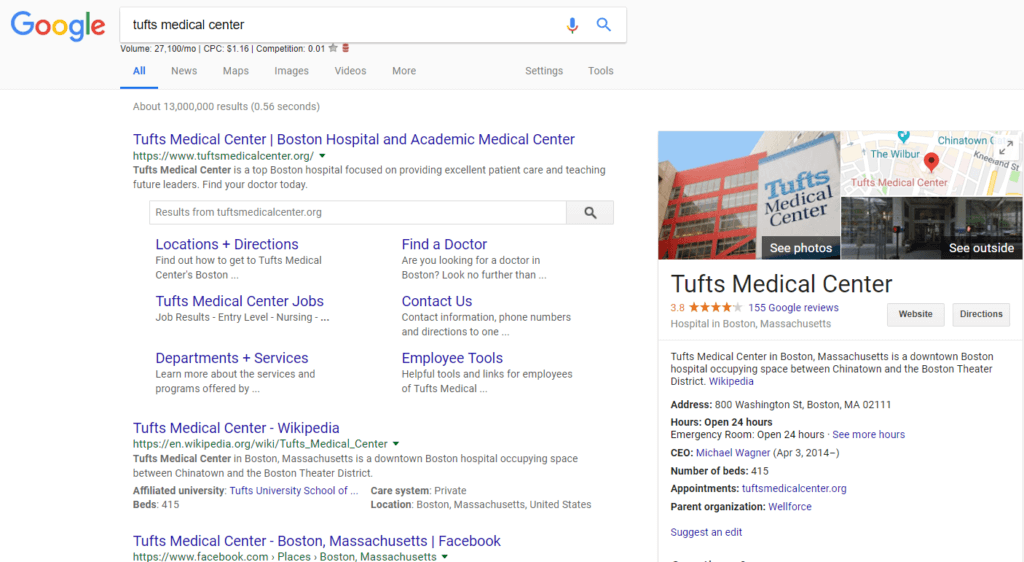Open See photos building thumbnail
The image size is (1024, 562).
click(749, 195)
